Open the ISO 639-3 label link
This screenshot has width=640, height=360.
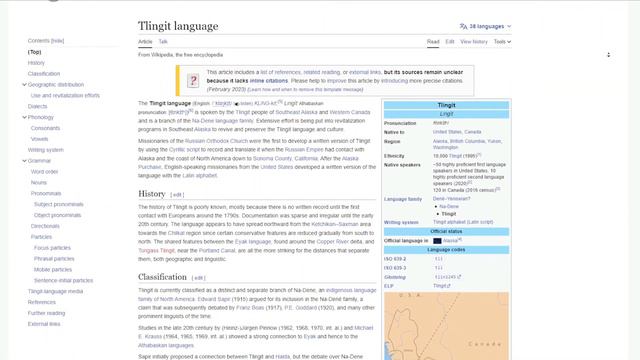(395, 268)
